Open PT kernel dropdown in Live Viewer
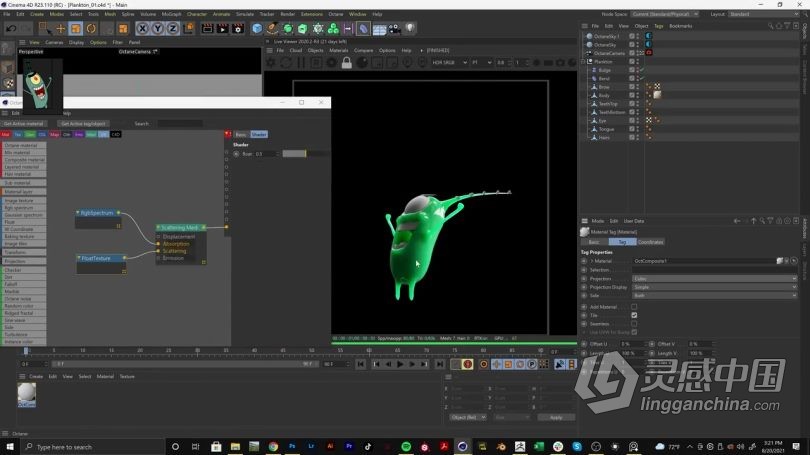 (x=481, y=62)
